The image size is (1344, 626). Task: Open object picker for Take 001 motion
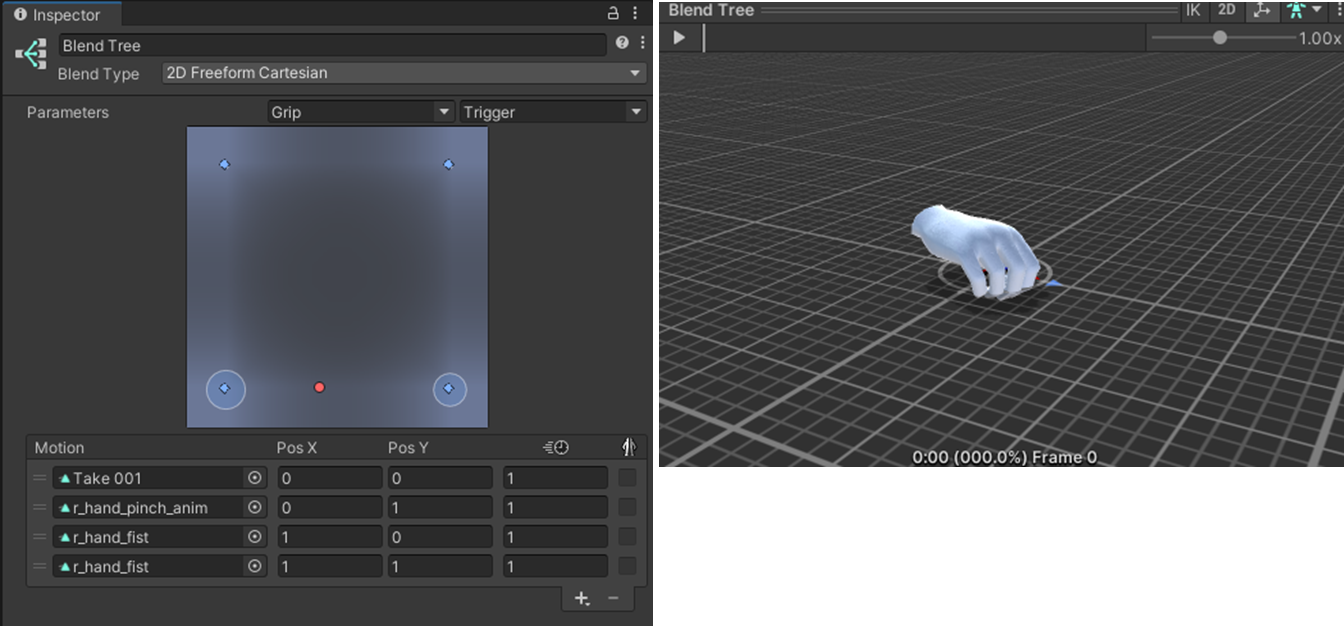(x=255, y=478)
